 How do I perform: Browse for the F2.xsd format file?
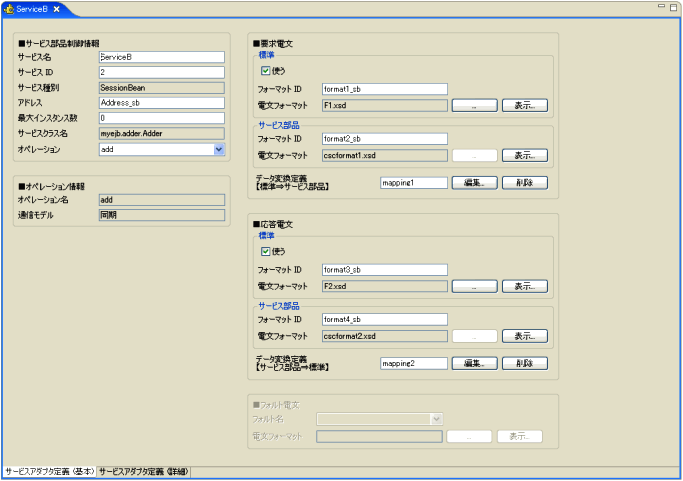click(474, 286)
